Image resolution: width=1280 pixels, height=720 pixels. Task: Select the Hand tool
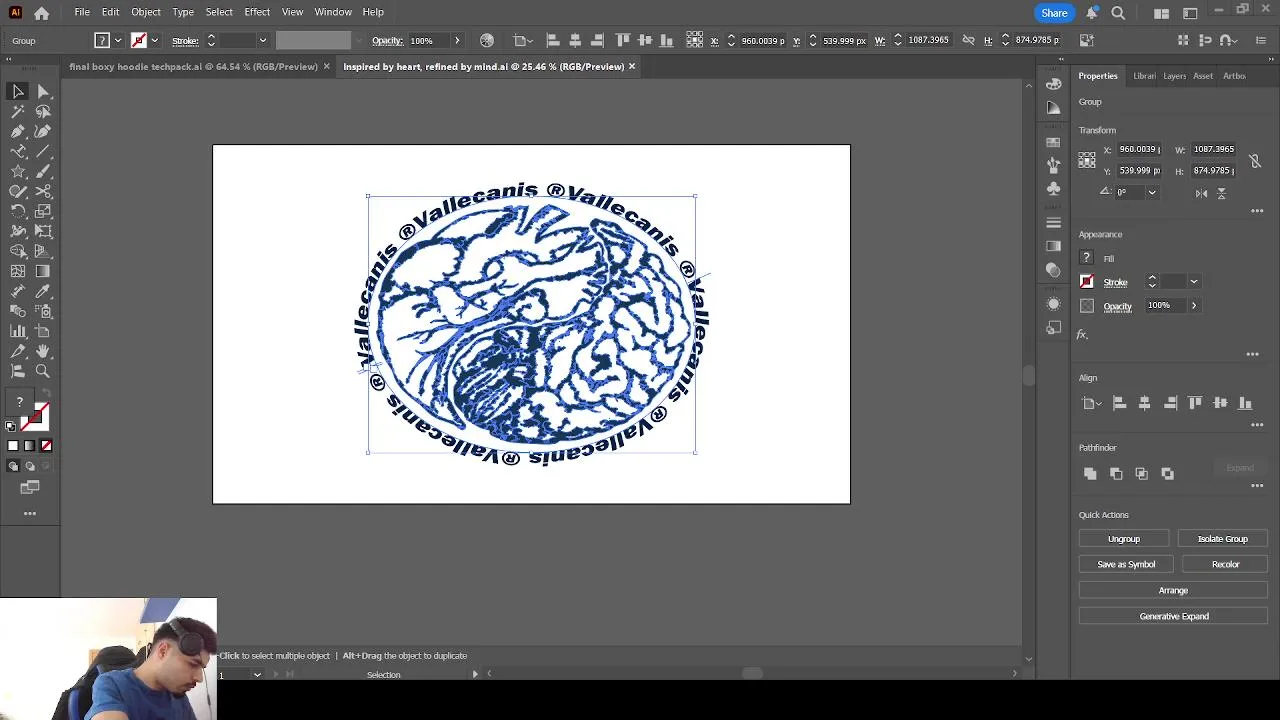point(43,351)
